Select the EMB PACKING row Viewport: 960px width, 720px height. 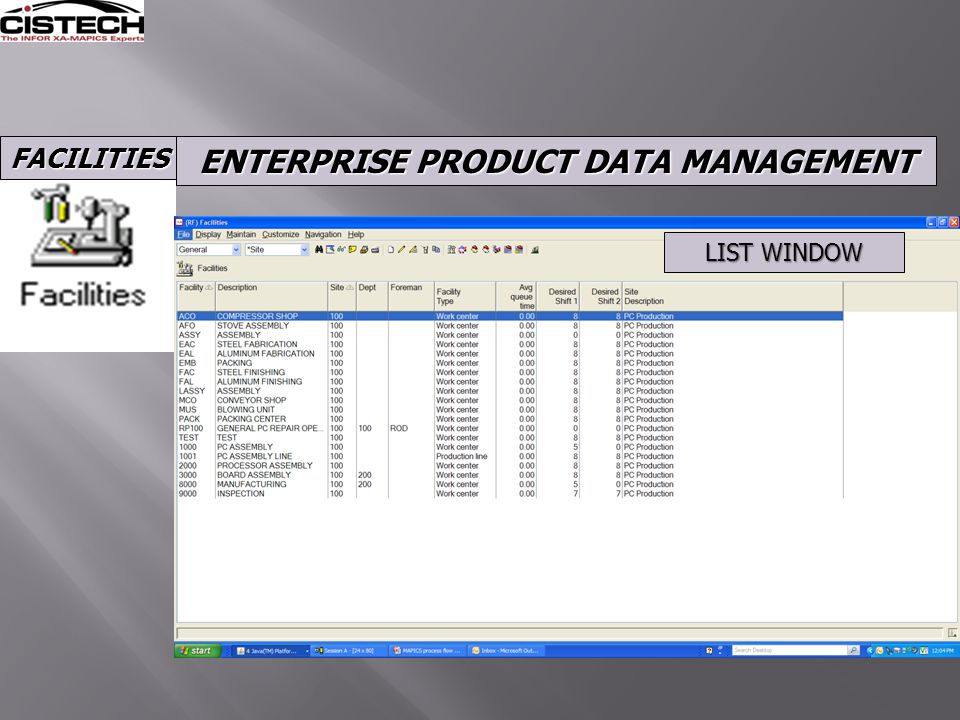510,363
